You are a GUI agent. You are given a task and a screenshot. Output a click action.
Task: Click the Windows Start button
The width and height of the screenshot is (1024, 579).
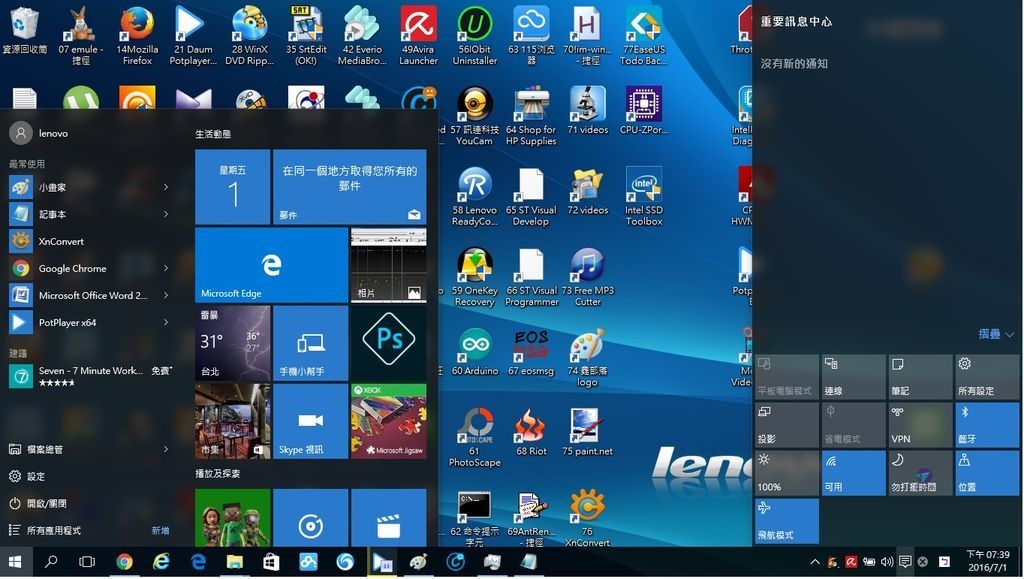click(x=15, y=562)
